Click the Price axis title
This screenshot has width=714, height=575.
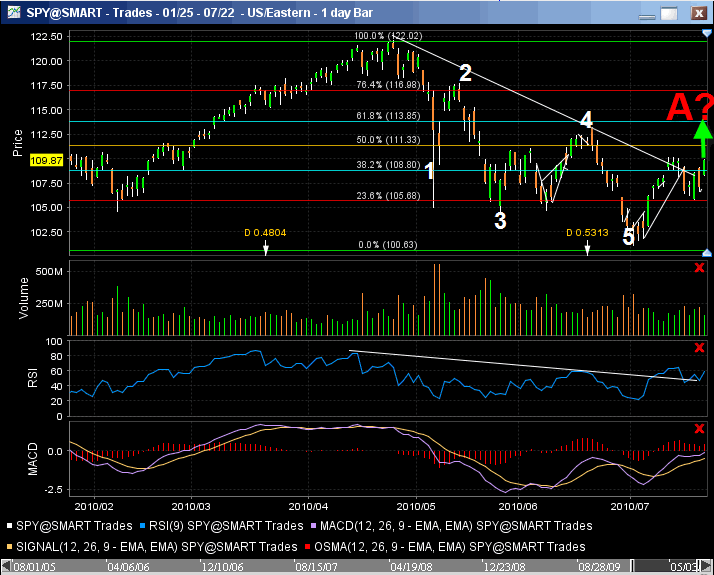tap(18, 143)
